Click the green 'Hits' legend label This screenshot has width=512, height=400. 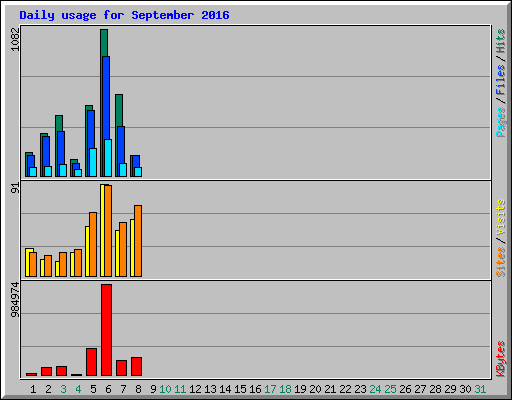click(x=500, y=41)
